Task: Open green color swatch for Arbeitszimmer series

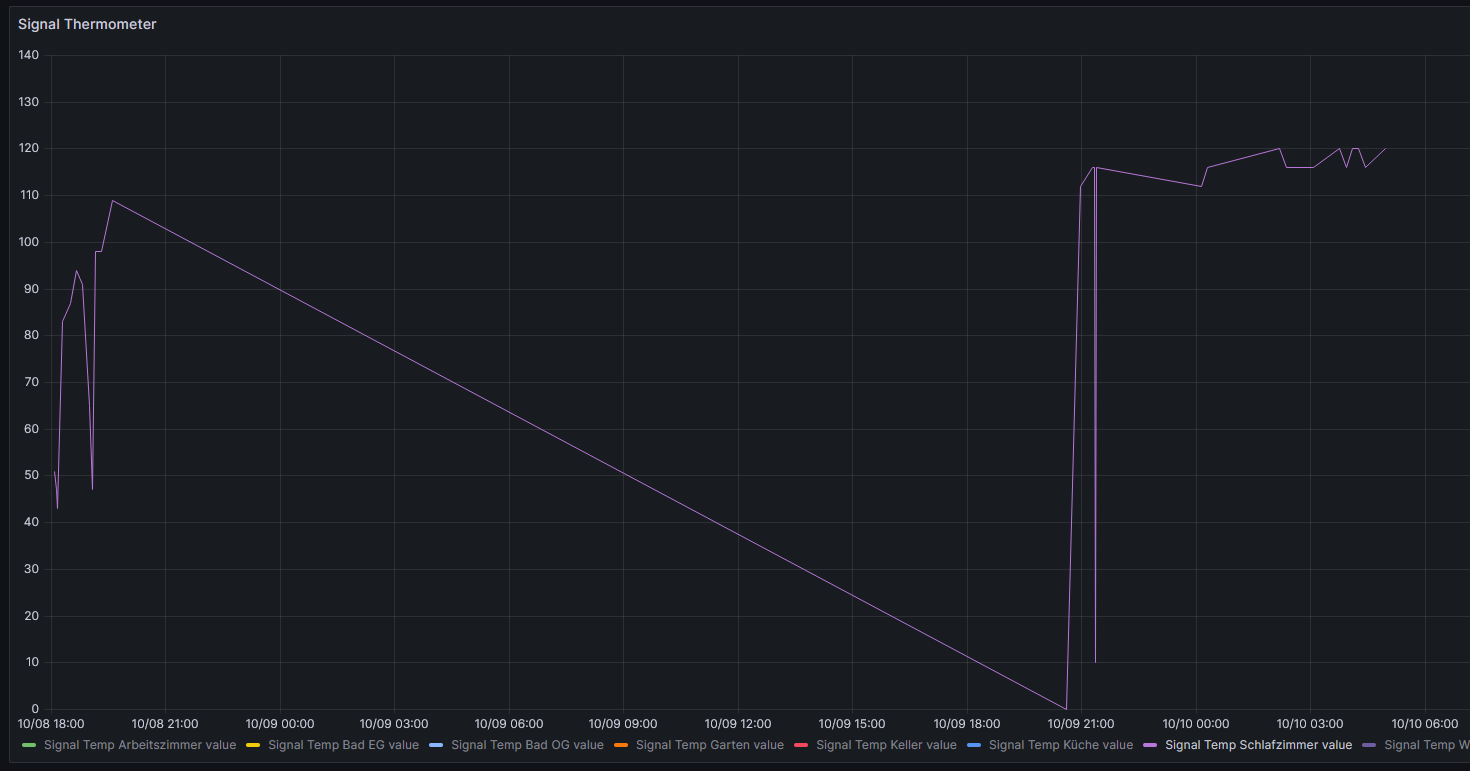Action: tap(28, 745)
